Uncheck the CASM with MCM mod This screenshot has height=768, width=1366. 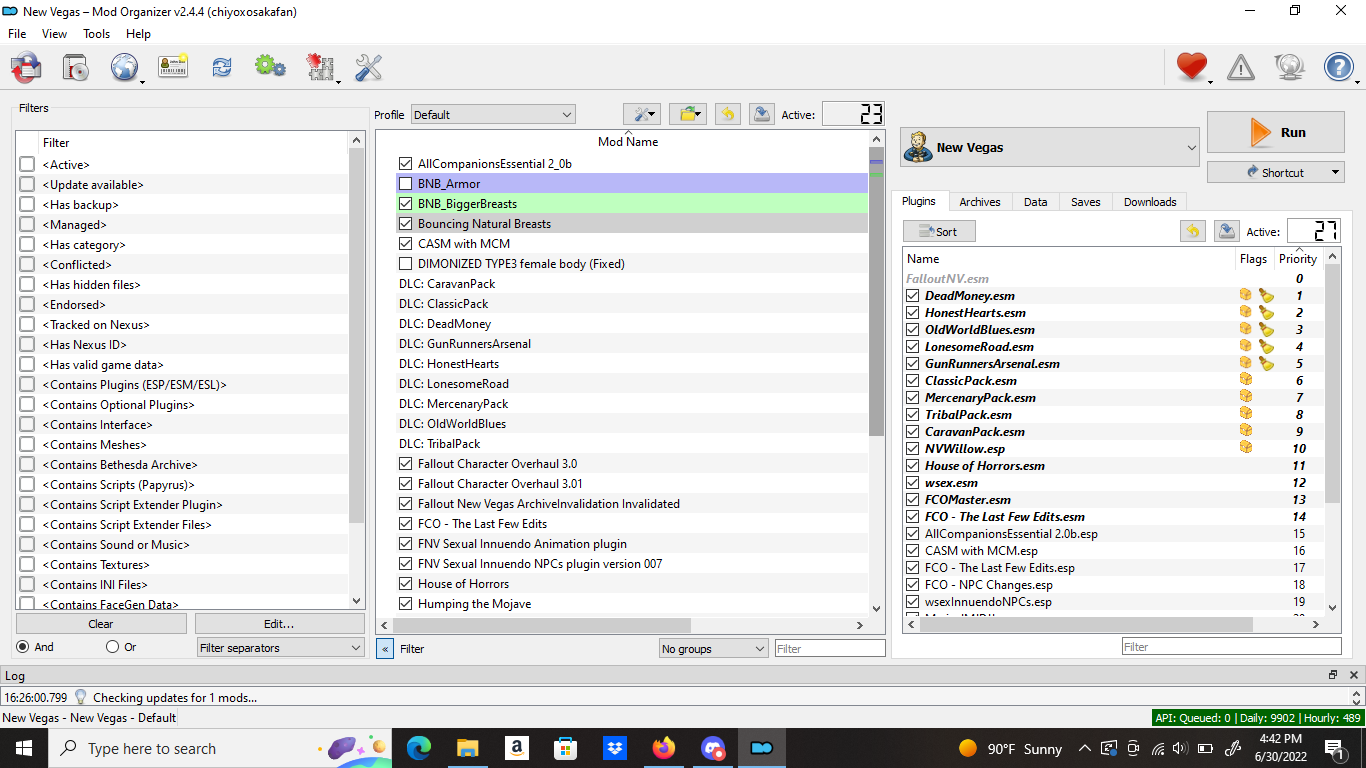click(x=405, y=244)
